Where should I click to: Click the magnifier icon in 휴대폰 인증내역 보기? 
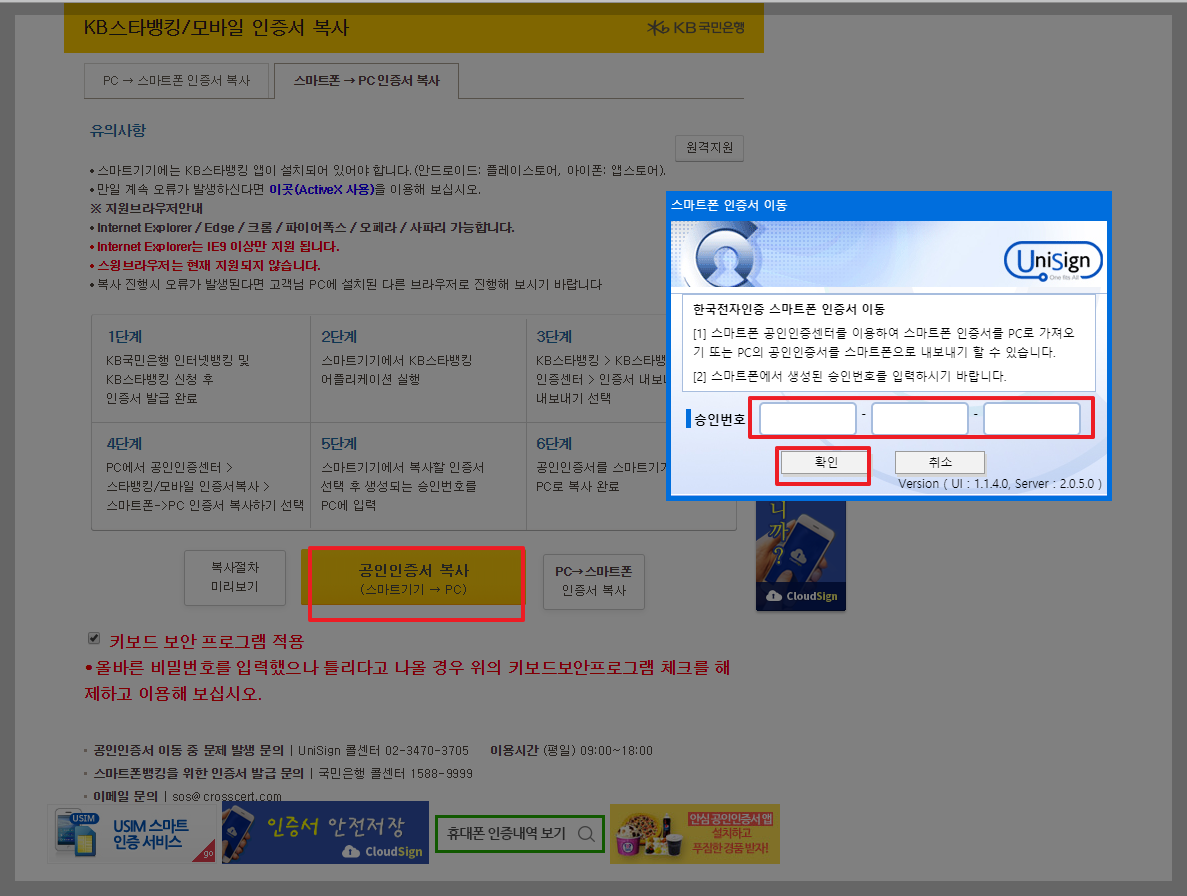(x=586, y=833)
